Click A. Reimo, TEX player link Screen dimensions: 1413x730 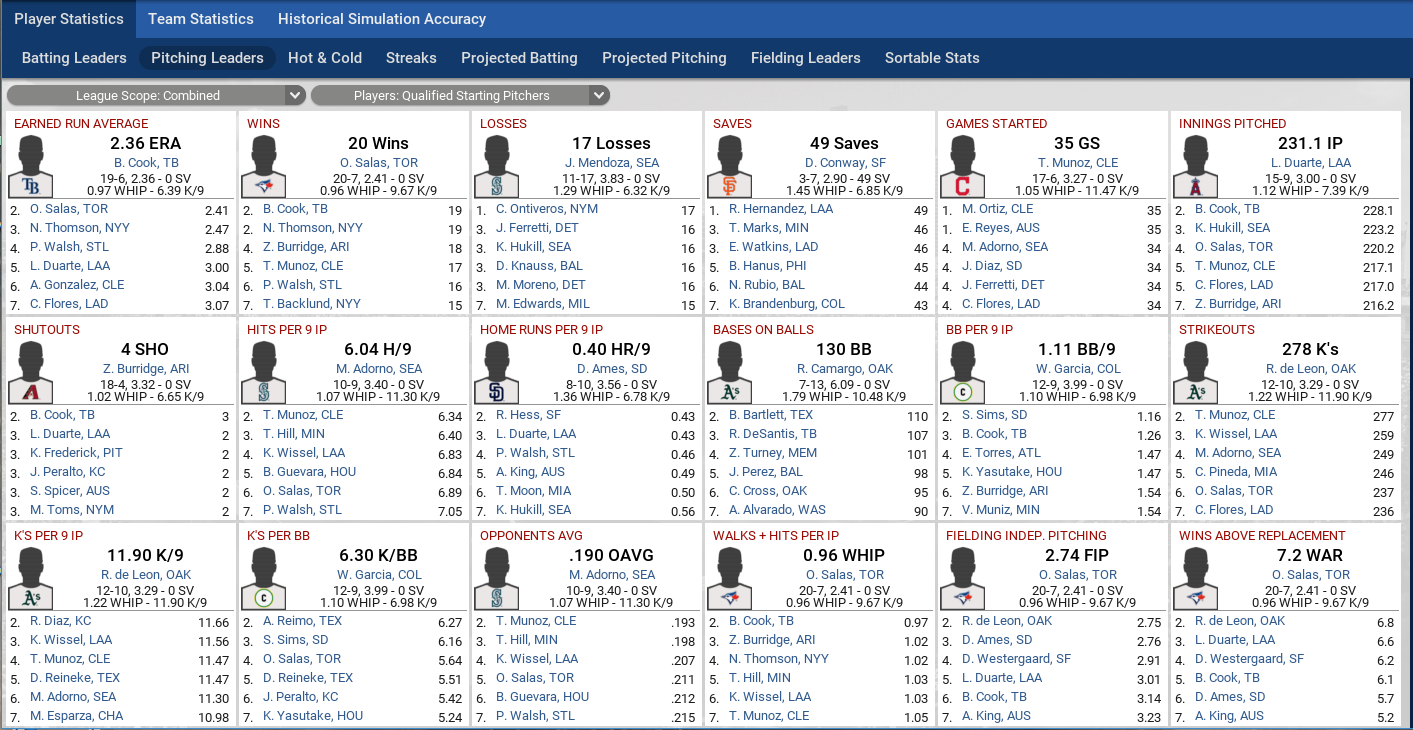[303, 621]
